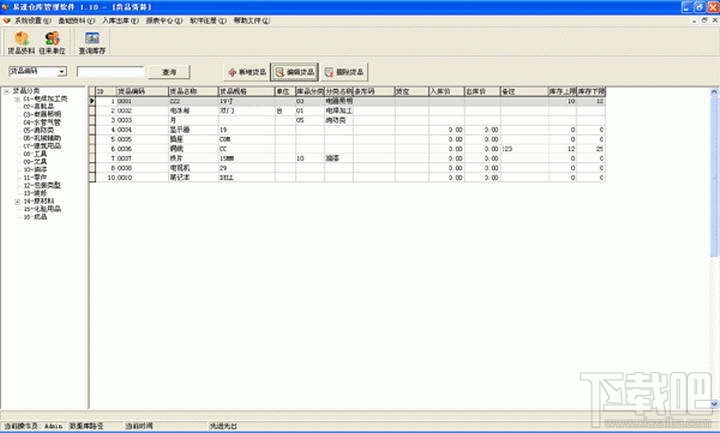Click the 出库价 column header
720x433 pixels.
coord(482,91)
